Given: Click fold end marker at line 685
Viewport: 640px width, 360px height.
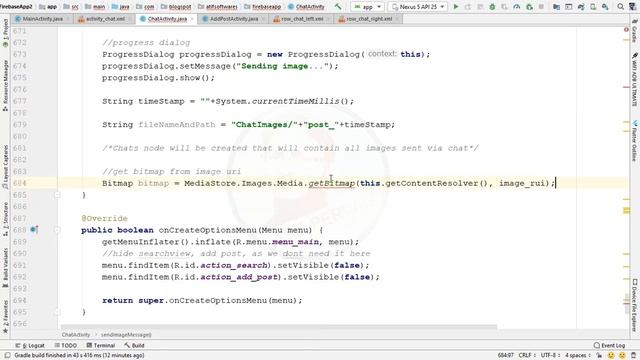Looking at the screenshot, I should [57, 195].
